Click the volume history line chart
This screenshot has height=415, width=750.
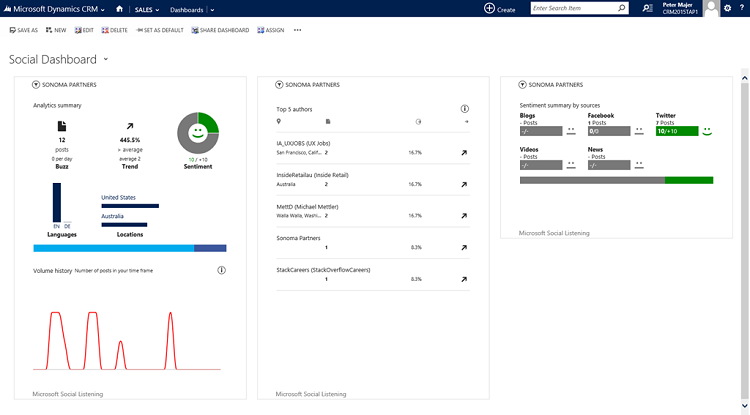[127, 341]
